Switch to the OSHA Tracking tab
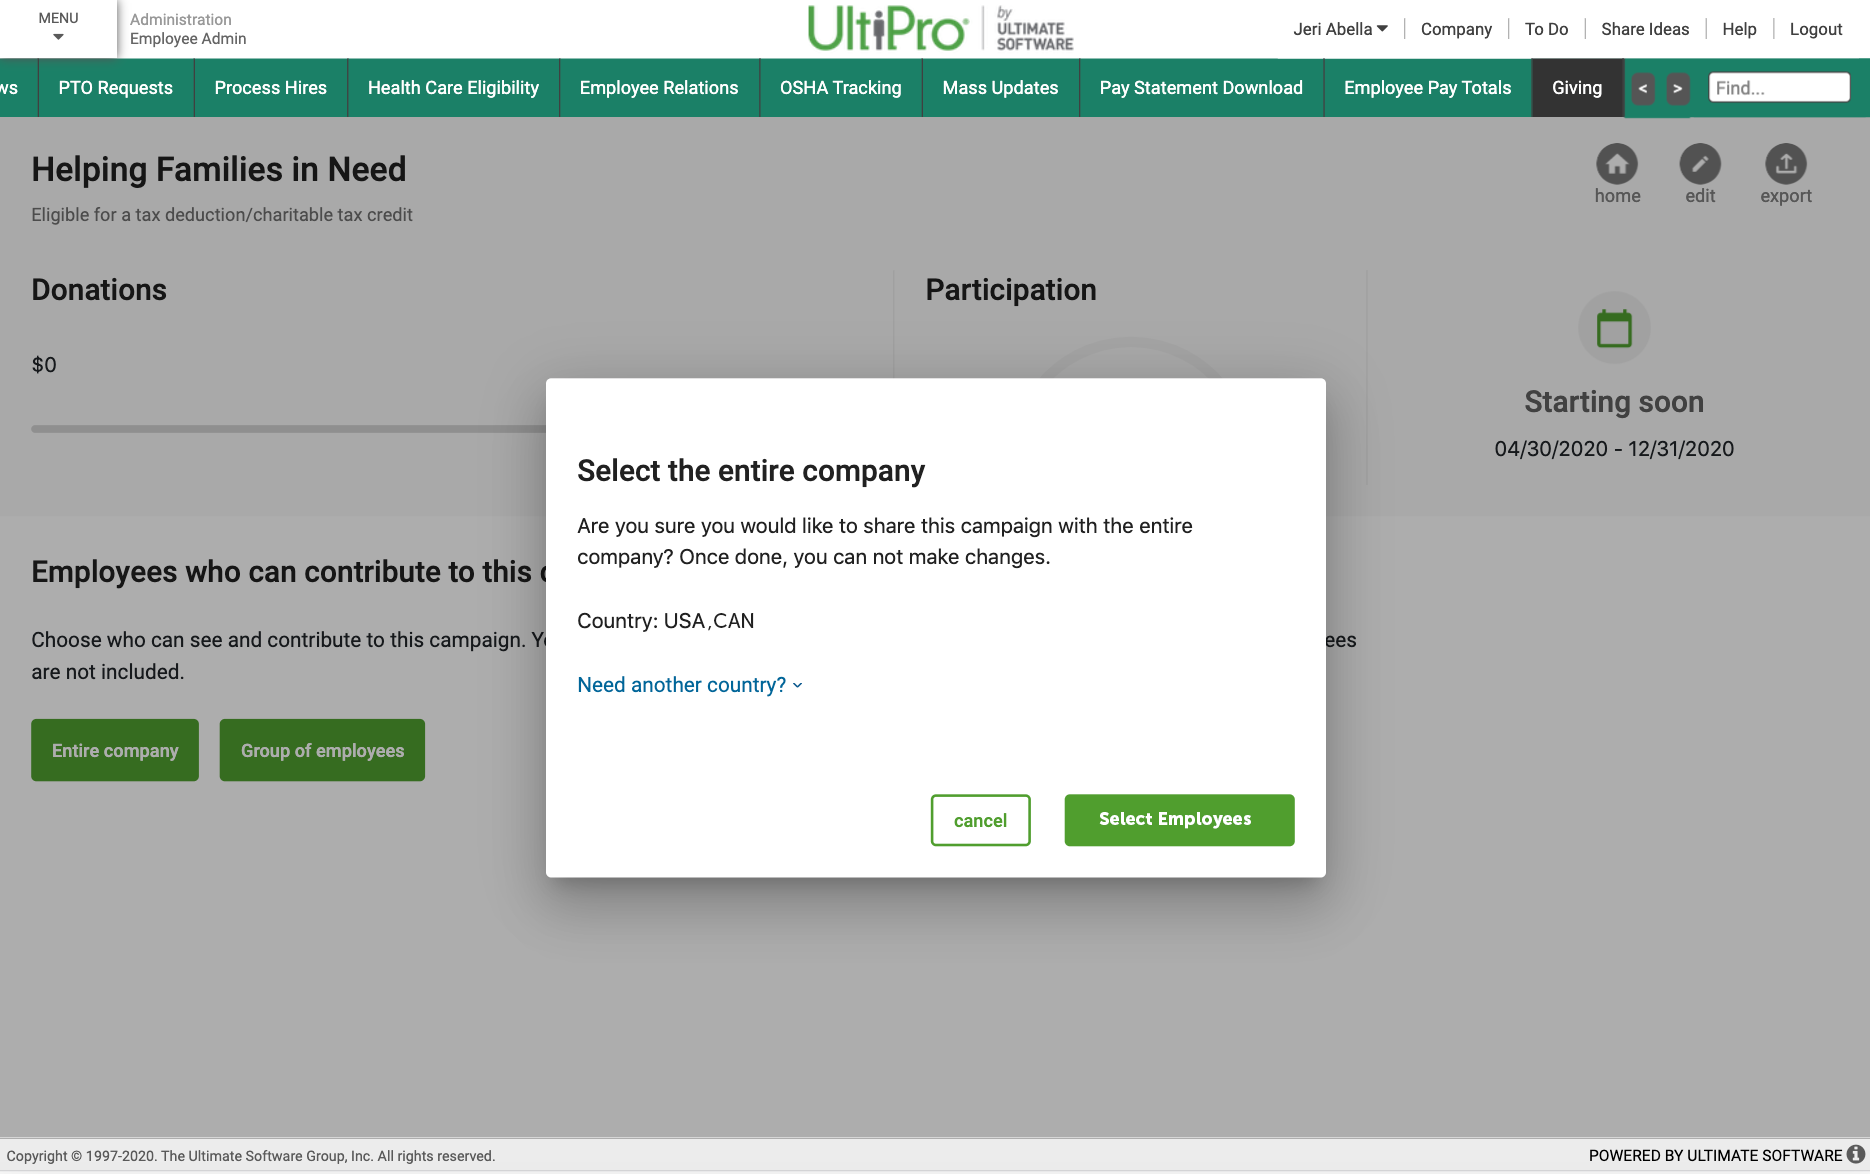Screen dimensions: 1870x1174 840,87
